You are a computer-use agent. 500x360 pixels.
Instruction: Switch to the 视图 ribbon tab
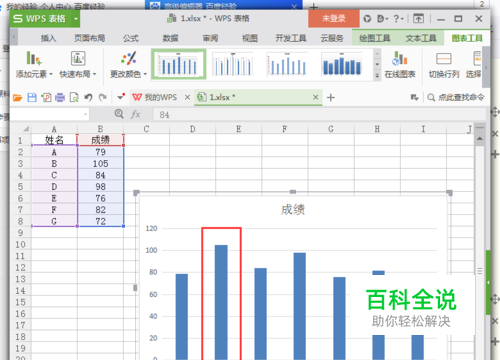click(250, 38)
